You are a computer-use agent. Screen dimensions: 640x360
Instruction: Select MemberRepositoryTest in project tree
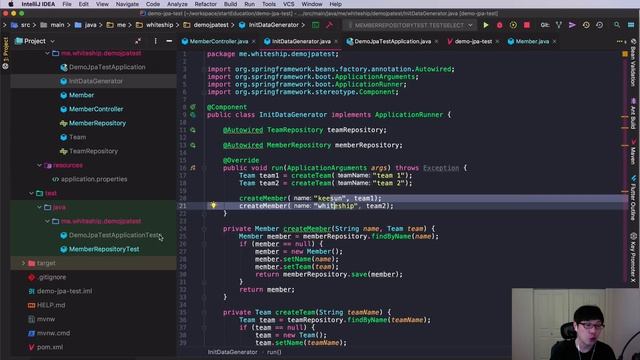coord(104,249)
